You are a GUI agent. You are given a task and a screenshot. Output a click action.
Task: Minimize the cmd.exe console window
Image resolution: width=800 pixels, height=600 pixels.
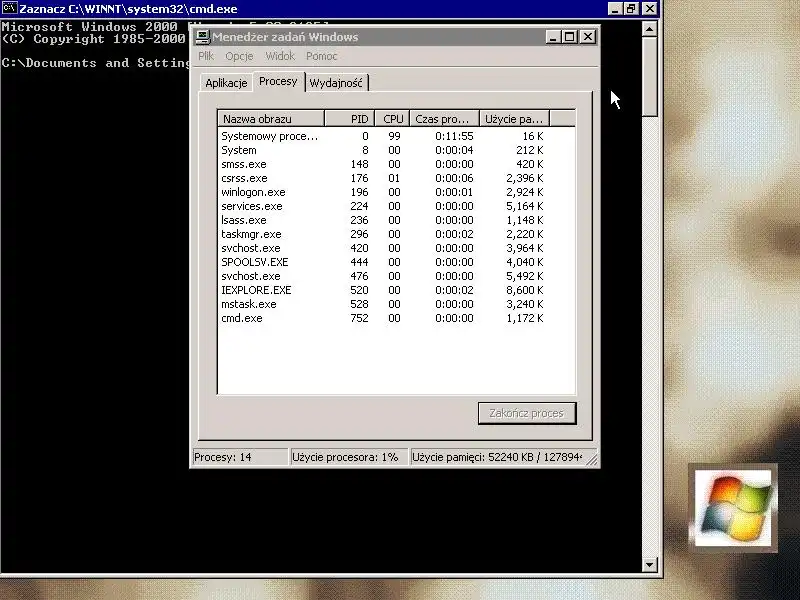click(x=615, y=9)
